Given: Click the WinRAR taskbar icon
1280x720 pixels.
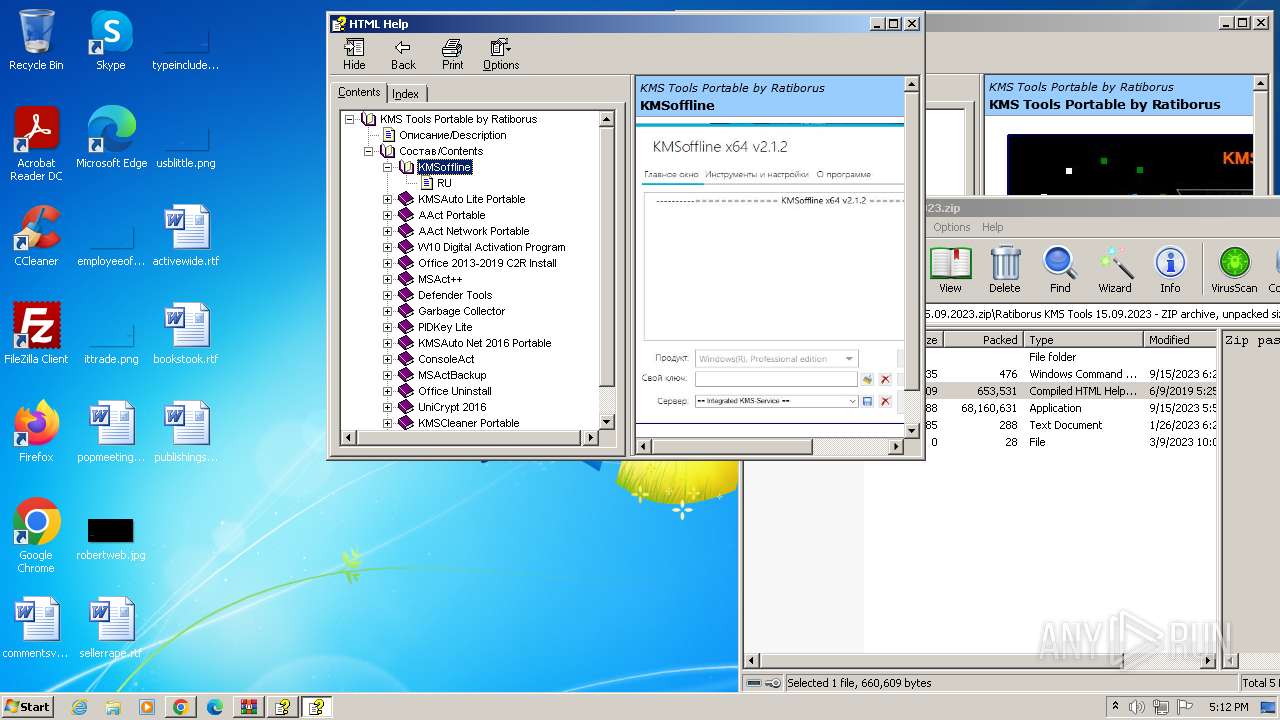Looking at the screenshot, I should 248,707.
